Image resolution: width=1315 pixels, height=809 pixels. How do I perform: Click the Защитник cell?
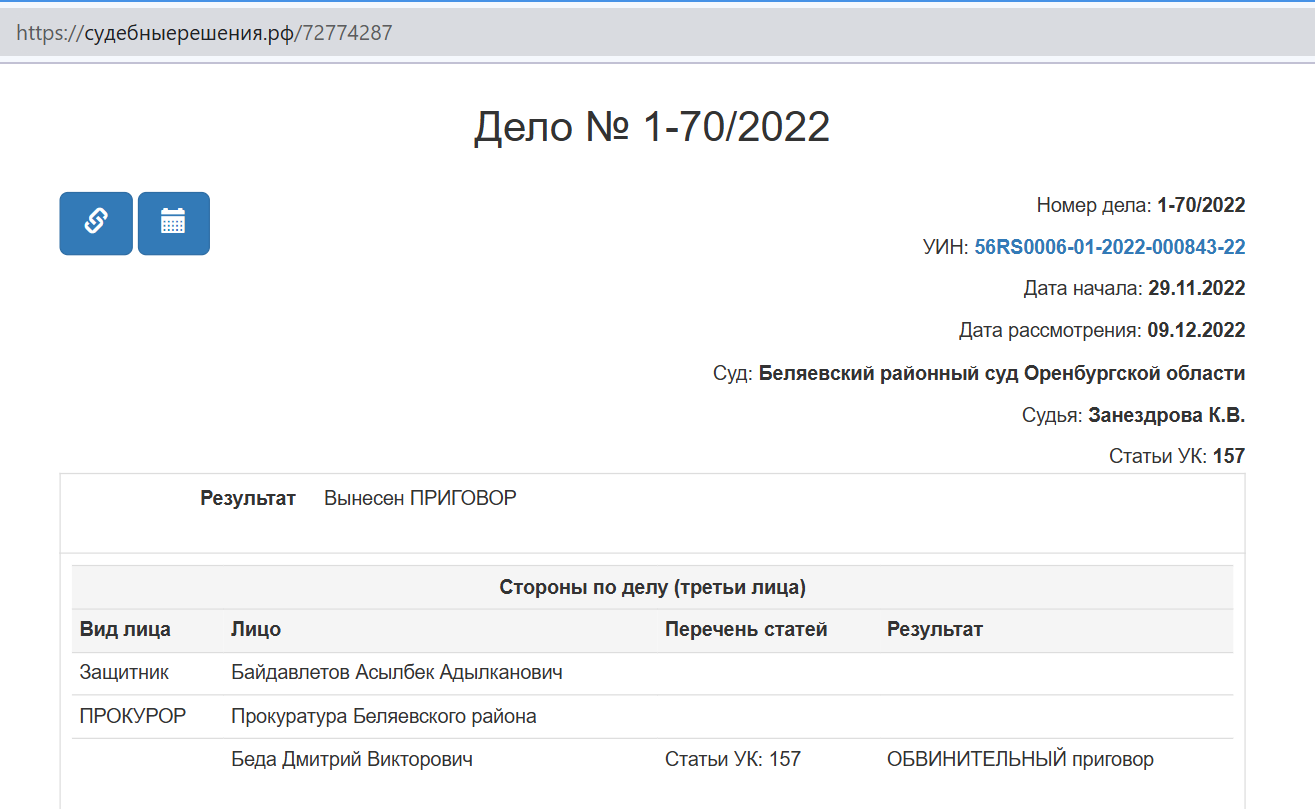point(125,673)
